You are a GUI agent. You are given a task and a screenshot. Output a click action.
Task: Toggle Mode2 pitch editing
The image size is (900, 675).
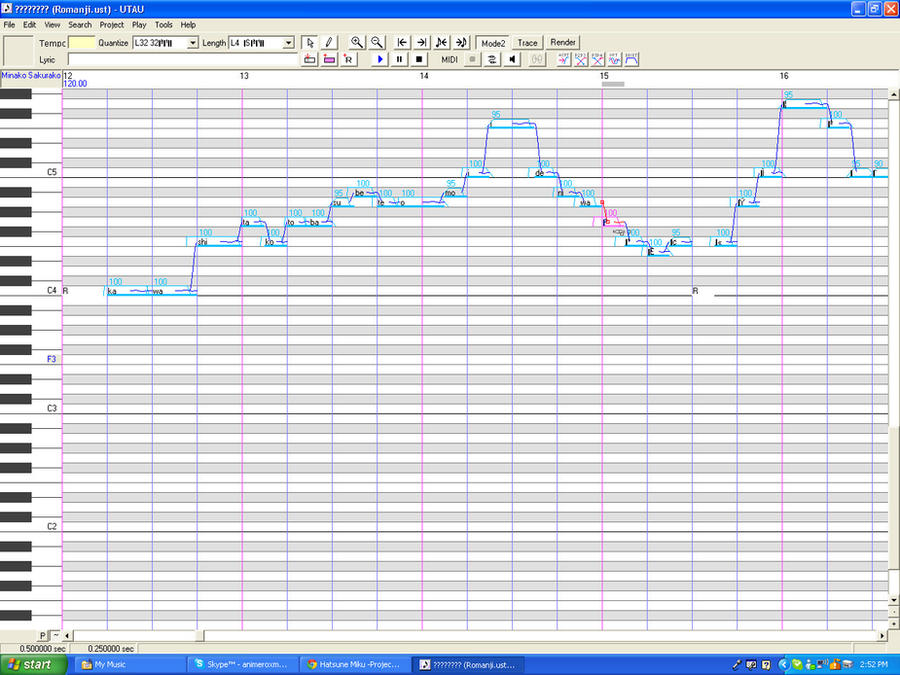click(x=493, y=43)
